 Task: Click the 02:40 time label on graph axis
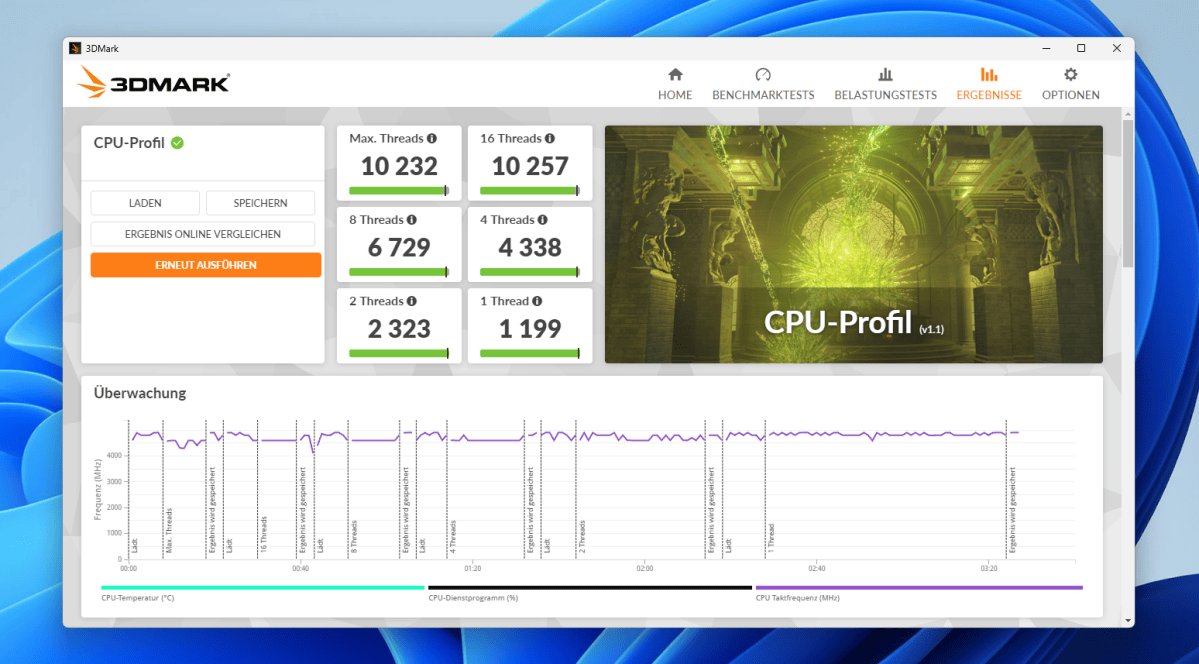point(816,568)
